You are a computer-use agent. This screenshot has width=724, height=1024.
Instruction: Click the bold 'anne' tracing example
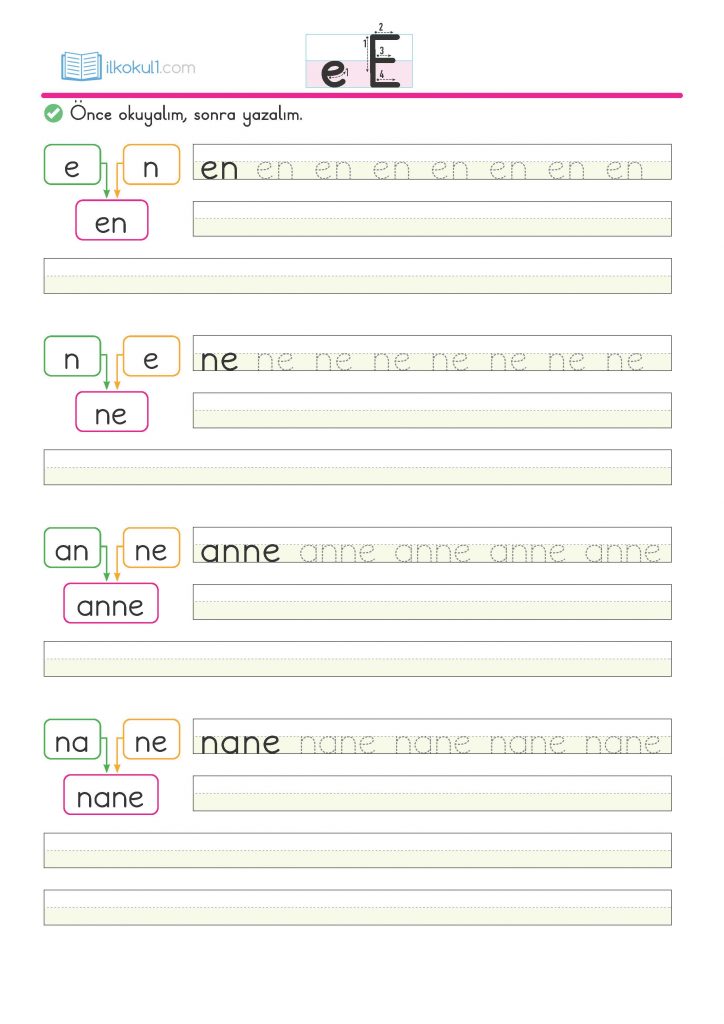(x=241, y=551)
